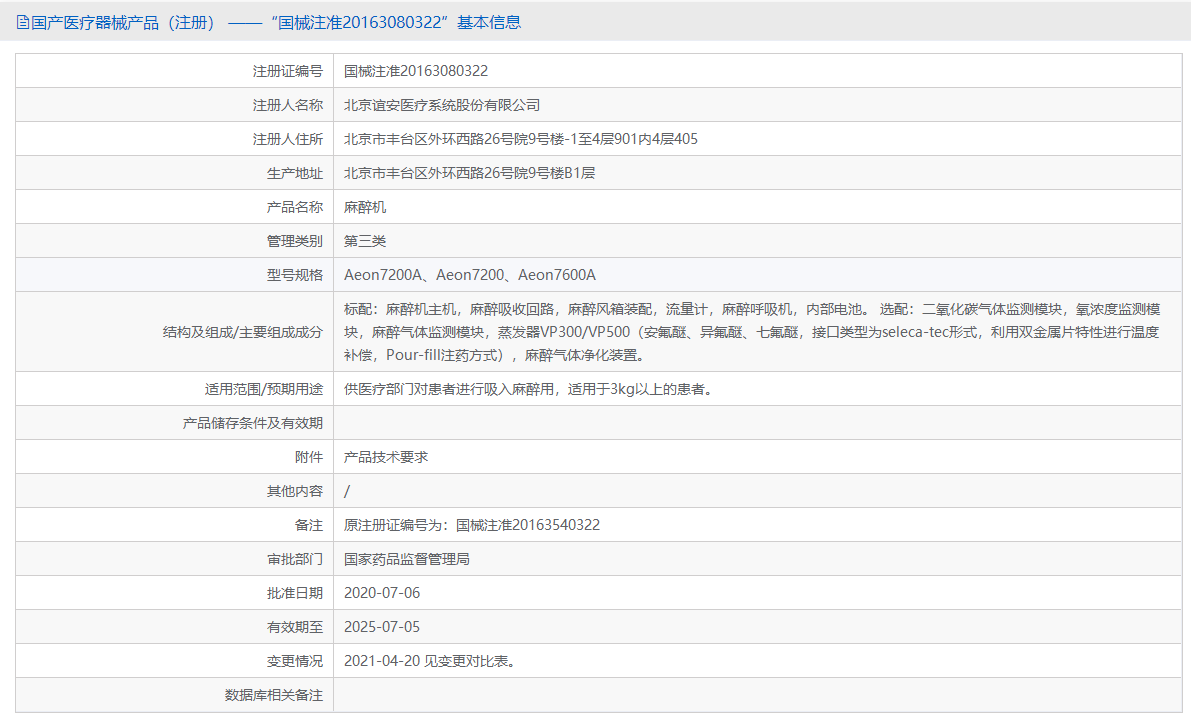Click the change record 2021-04-20 见变更对比表

click(x=431, y=661)
